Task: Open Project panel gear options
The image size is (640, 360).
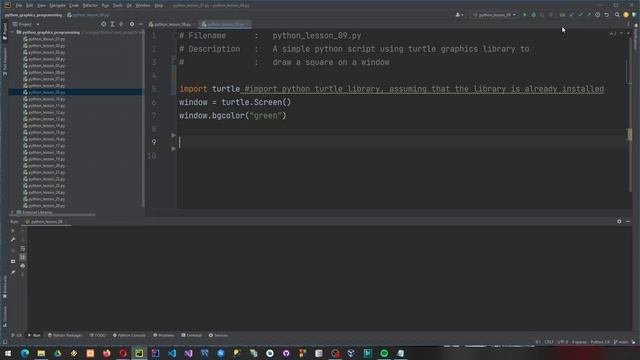Action: pos(131,24)
